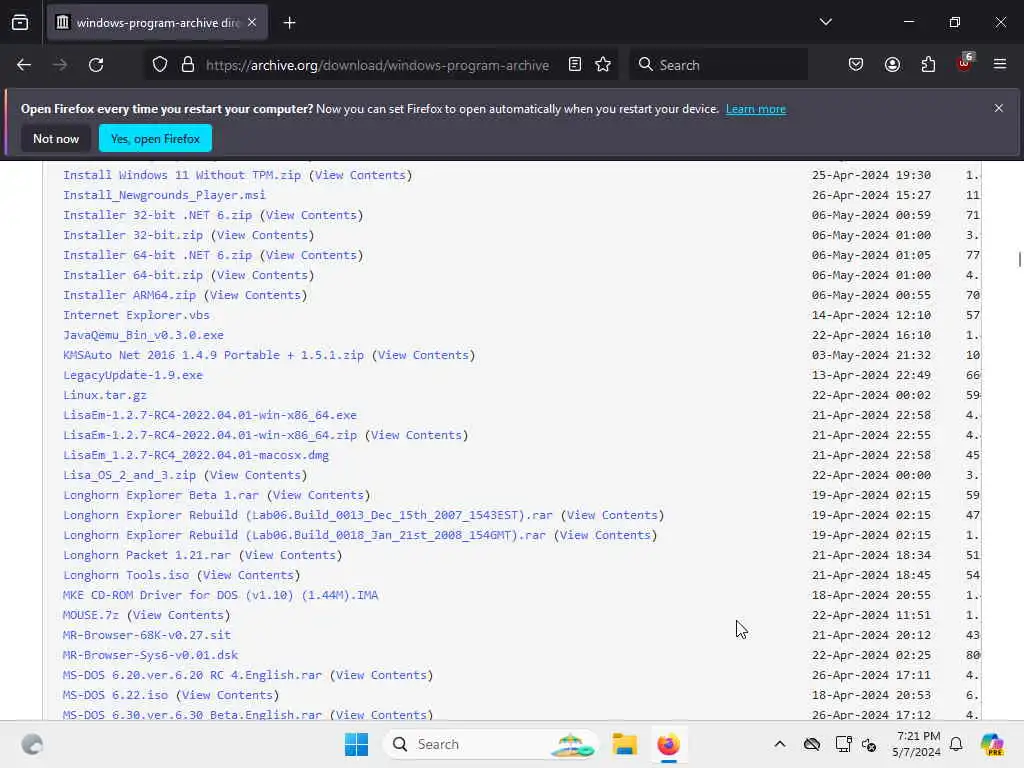Screen dimensions: 1024x768
Task: Open Longhorn Explorer Rebuild Build_0013 rar
Action: click(308, 515)
